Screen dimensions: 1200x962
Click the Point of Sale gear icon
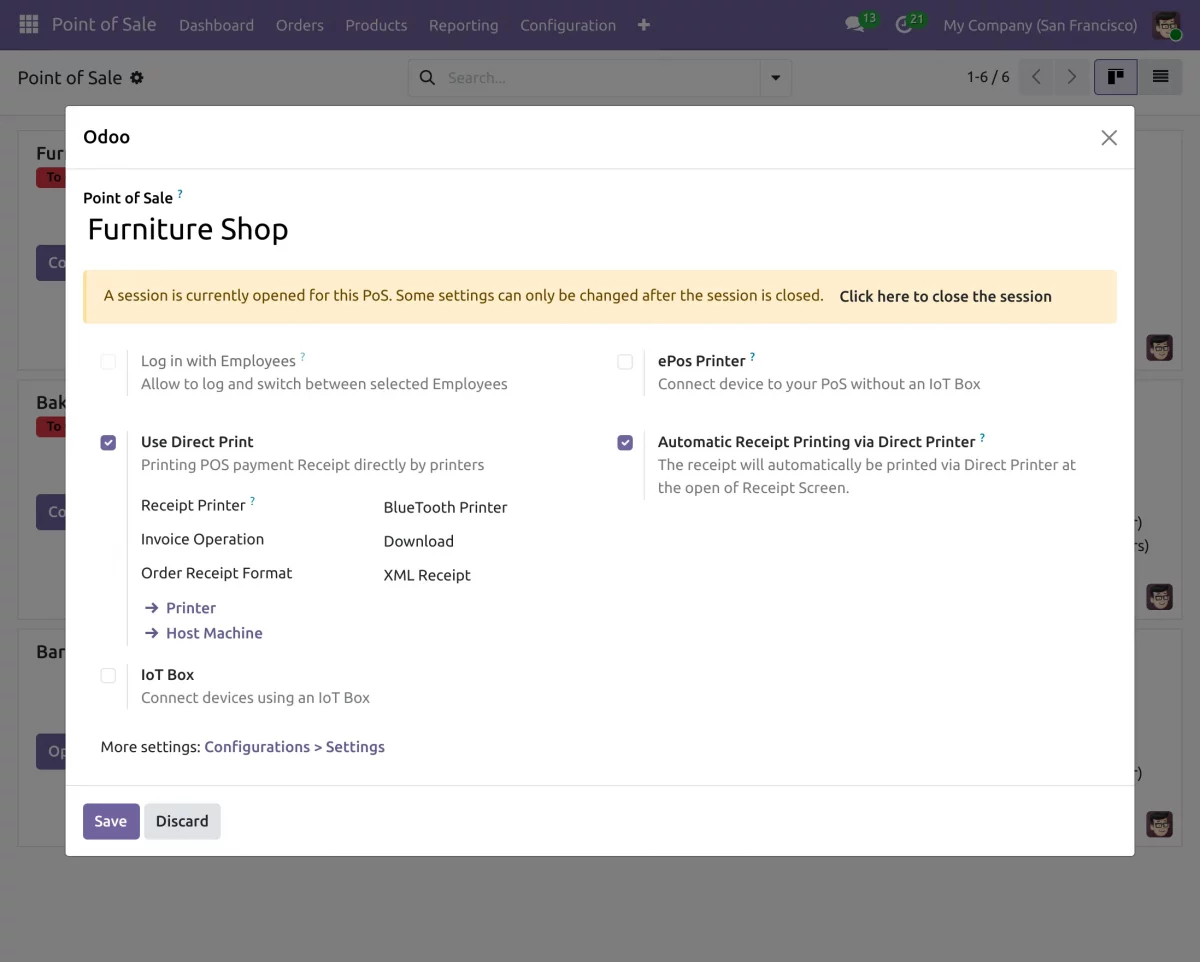point(137,78)
